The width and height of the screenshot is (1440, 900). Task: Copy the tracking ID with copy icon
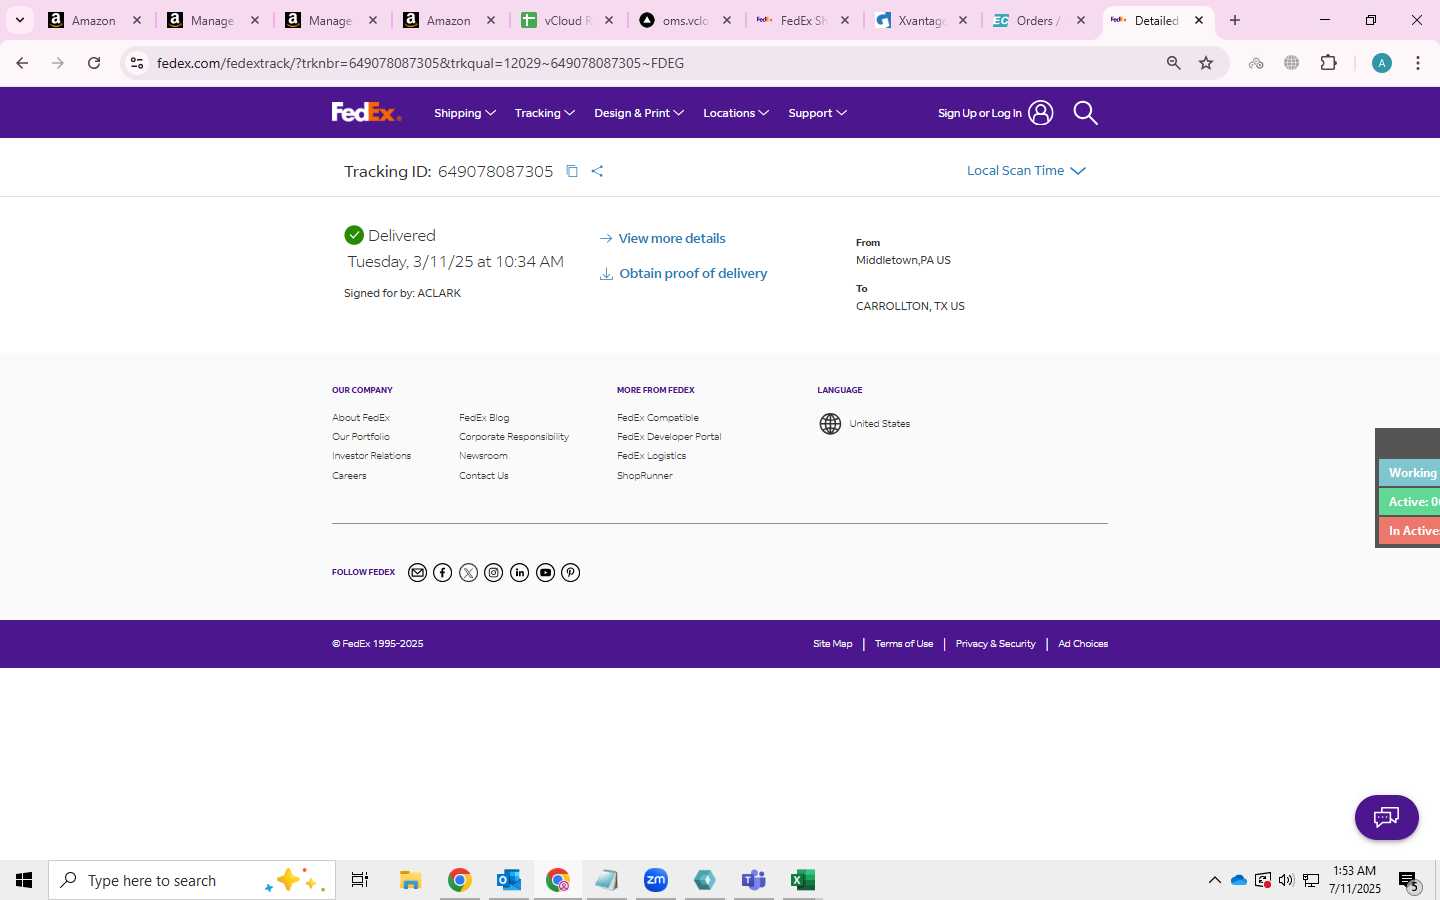pos(572,171)
